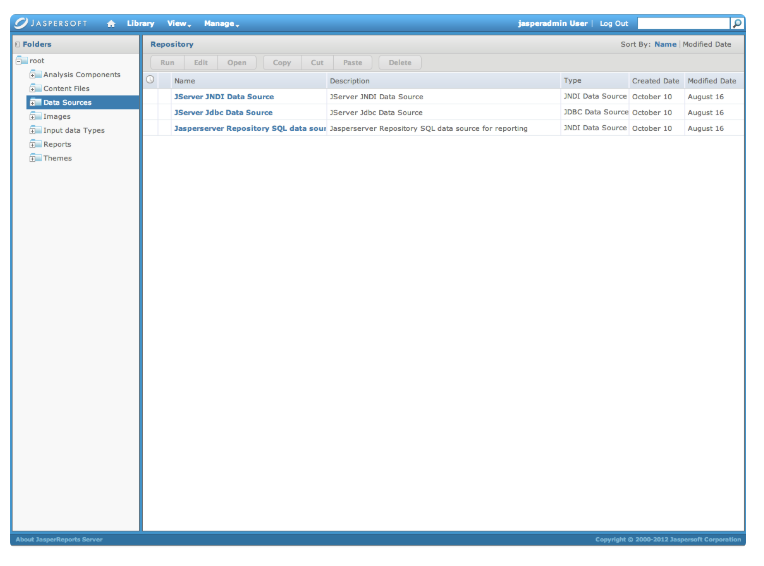Screen dimensions: 764x566
Task: Select the Images folder
Action: click(x=56, y=116)
